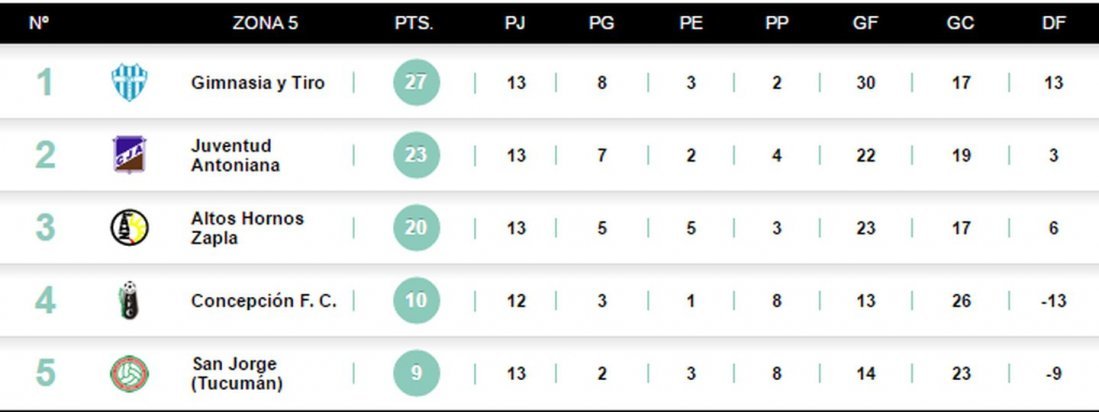Click the DF column header
The width and height of the screenshot is (1099, 412).
(x=1053, y=23)
